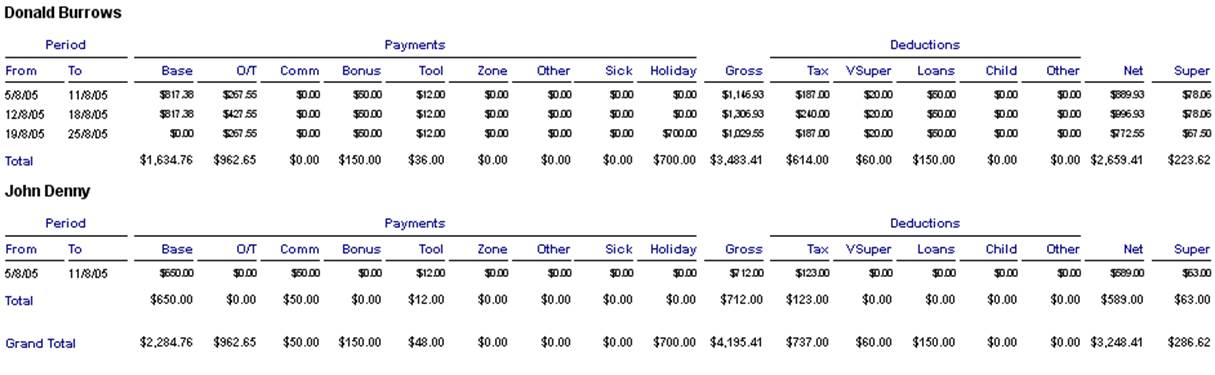Click the Period header under John Denny
This screenshot has width=1215, height=375.
tap(66, 223)
